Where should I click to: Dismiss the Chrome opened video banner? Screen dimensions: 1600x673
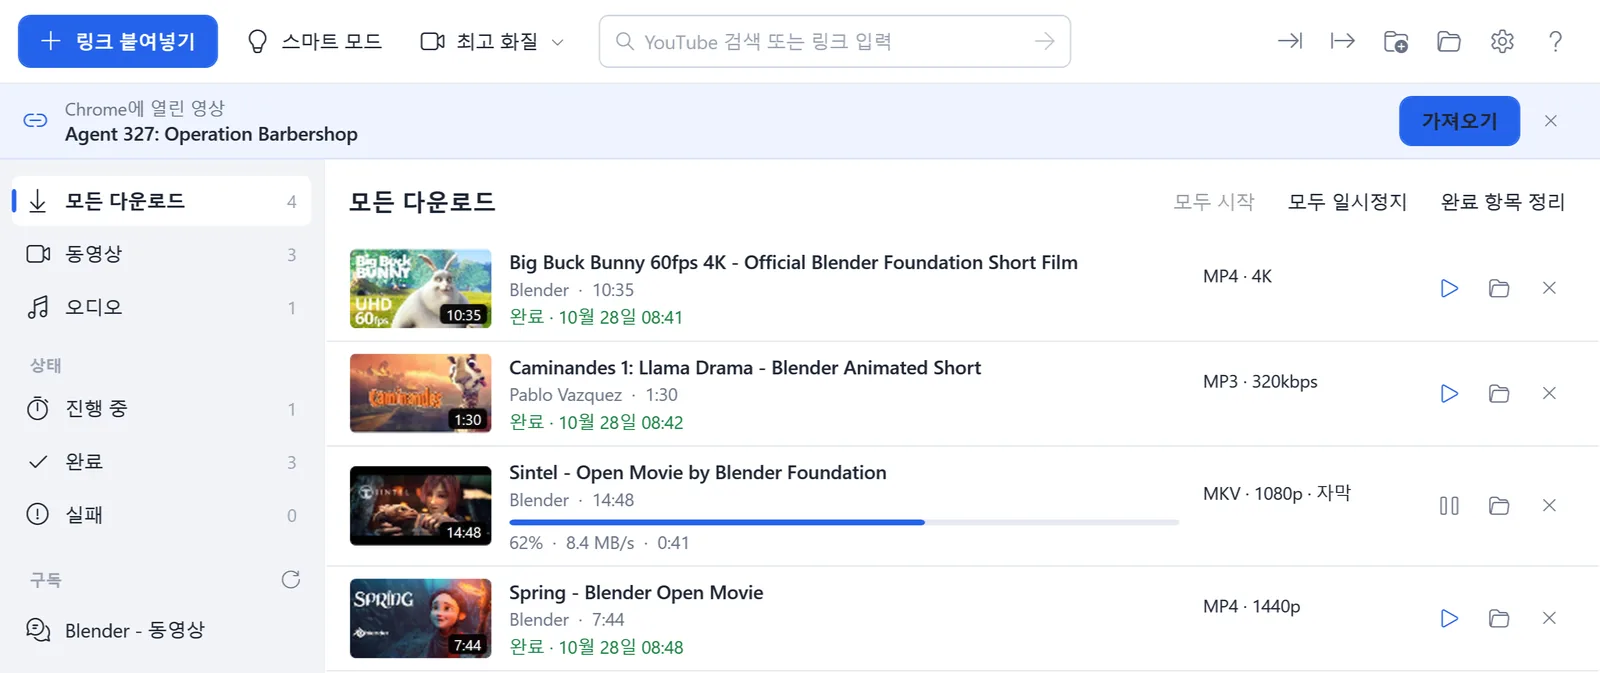[1551, 121]
